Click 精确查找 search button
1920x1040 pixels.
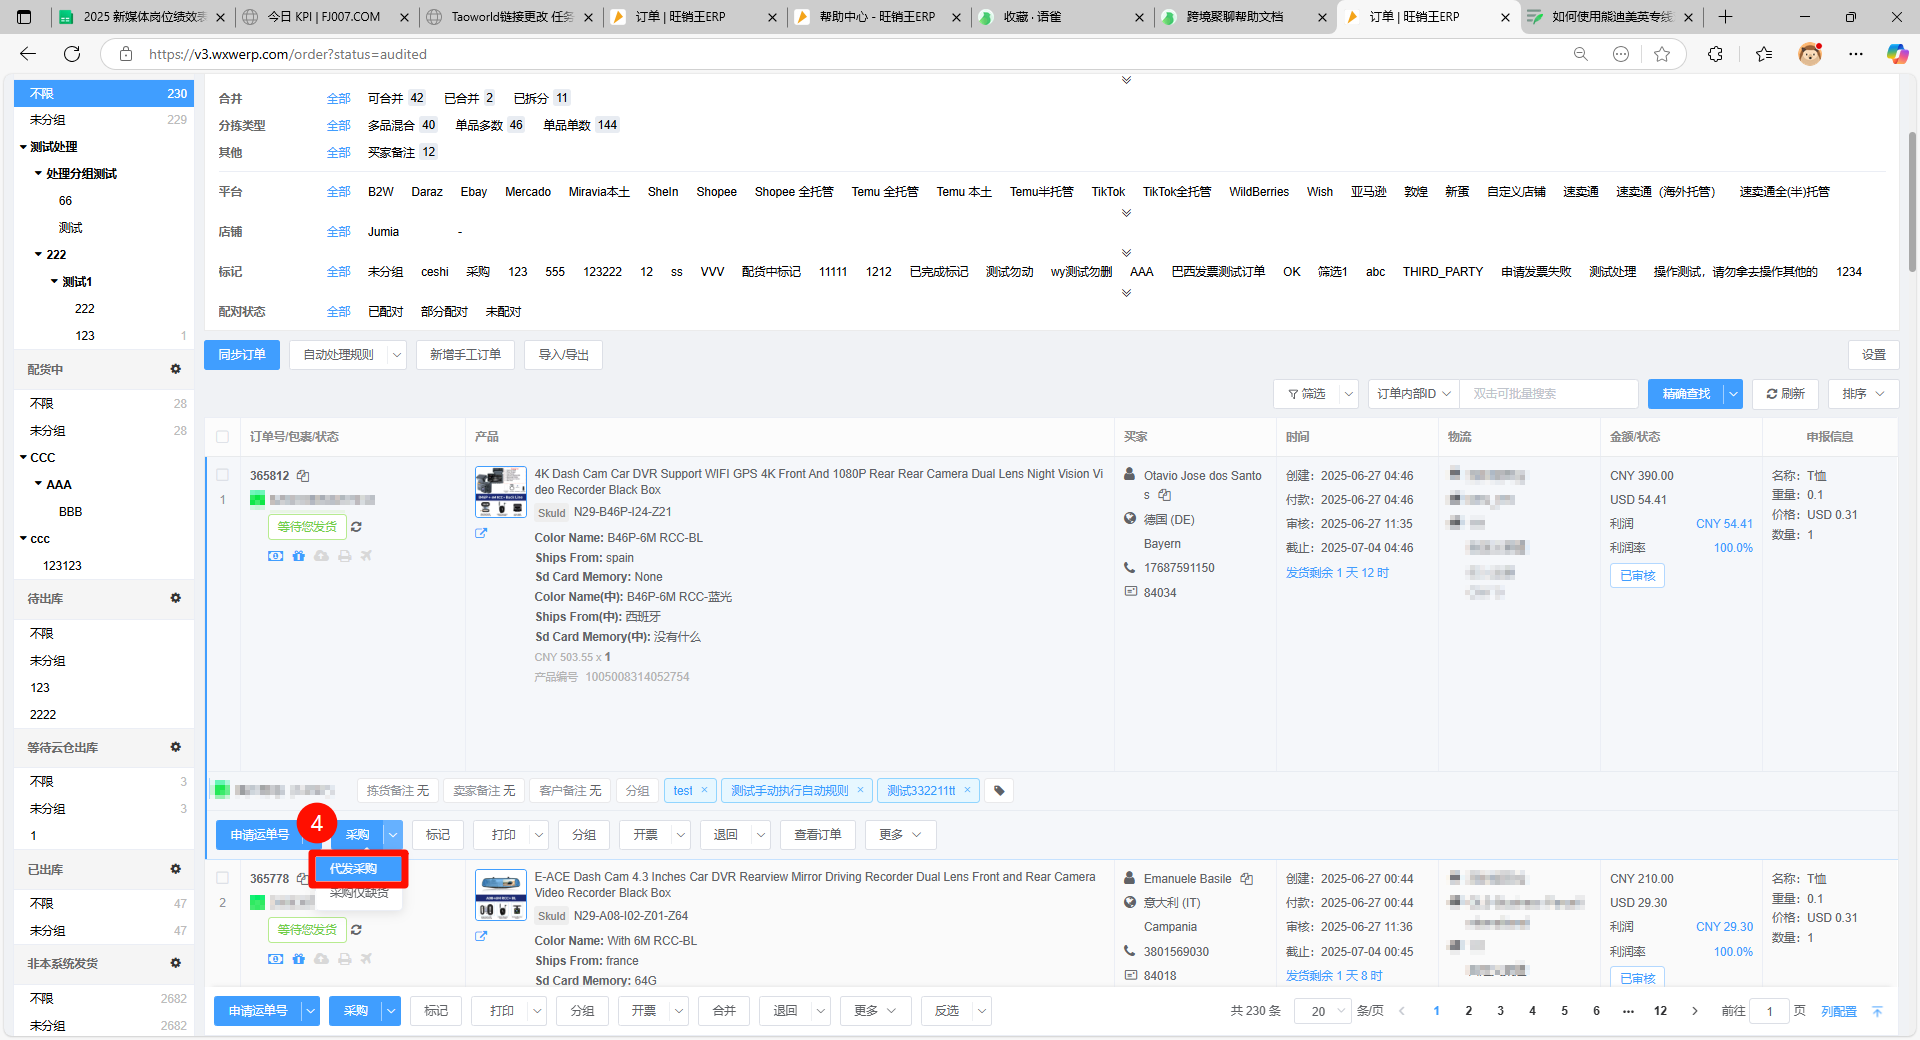pos(1686,394)
